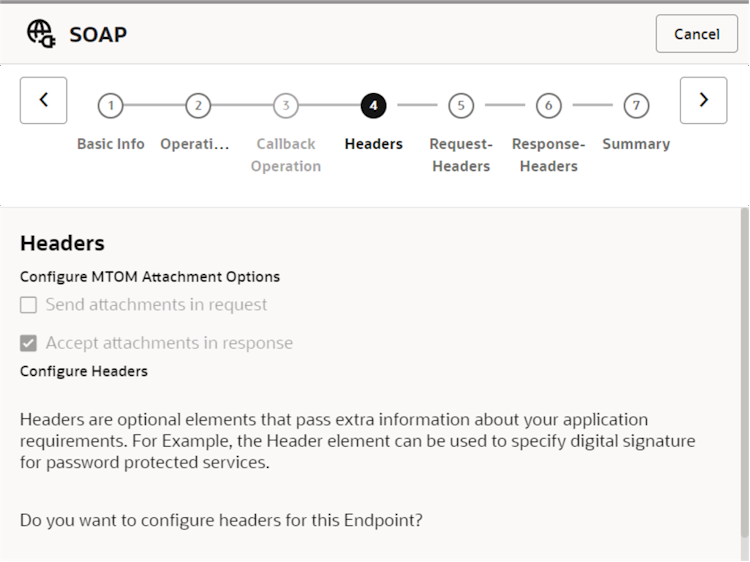The height and width of the screenshot is (562, 750).
Task: Jump to step 6 circle
Action: tap(548, 105)
